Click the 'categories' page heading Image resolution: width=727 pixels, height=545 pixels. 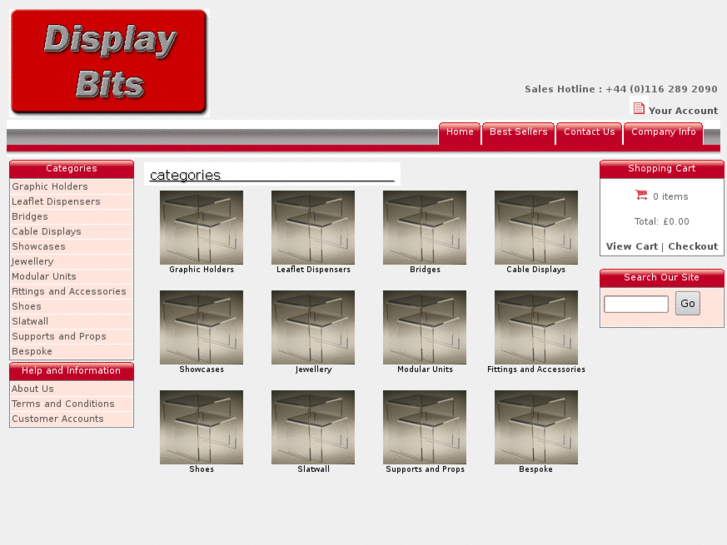pyautogui.click(x=185, y=175)
